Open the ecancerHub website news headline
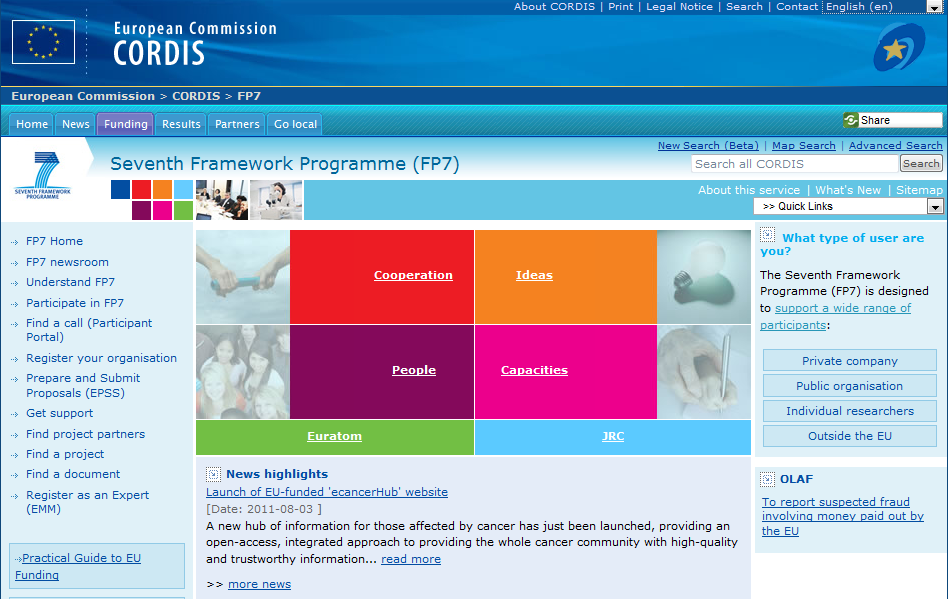Screen dimensions: 948x599 pyautogui.click(x=327, y=492)
